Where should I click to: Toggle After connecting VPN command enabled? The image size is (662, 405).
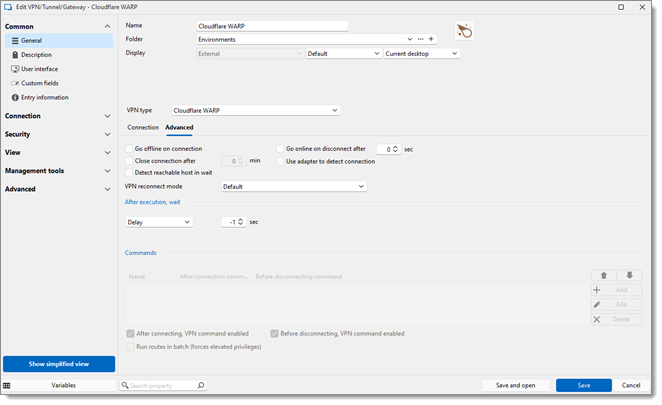(x=130, y=334)
